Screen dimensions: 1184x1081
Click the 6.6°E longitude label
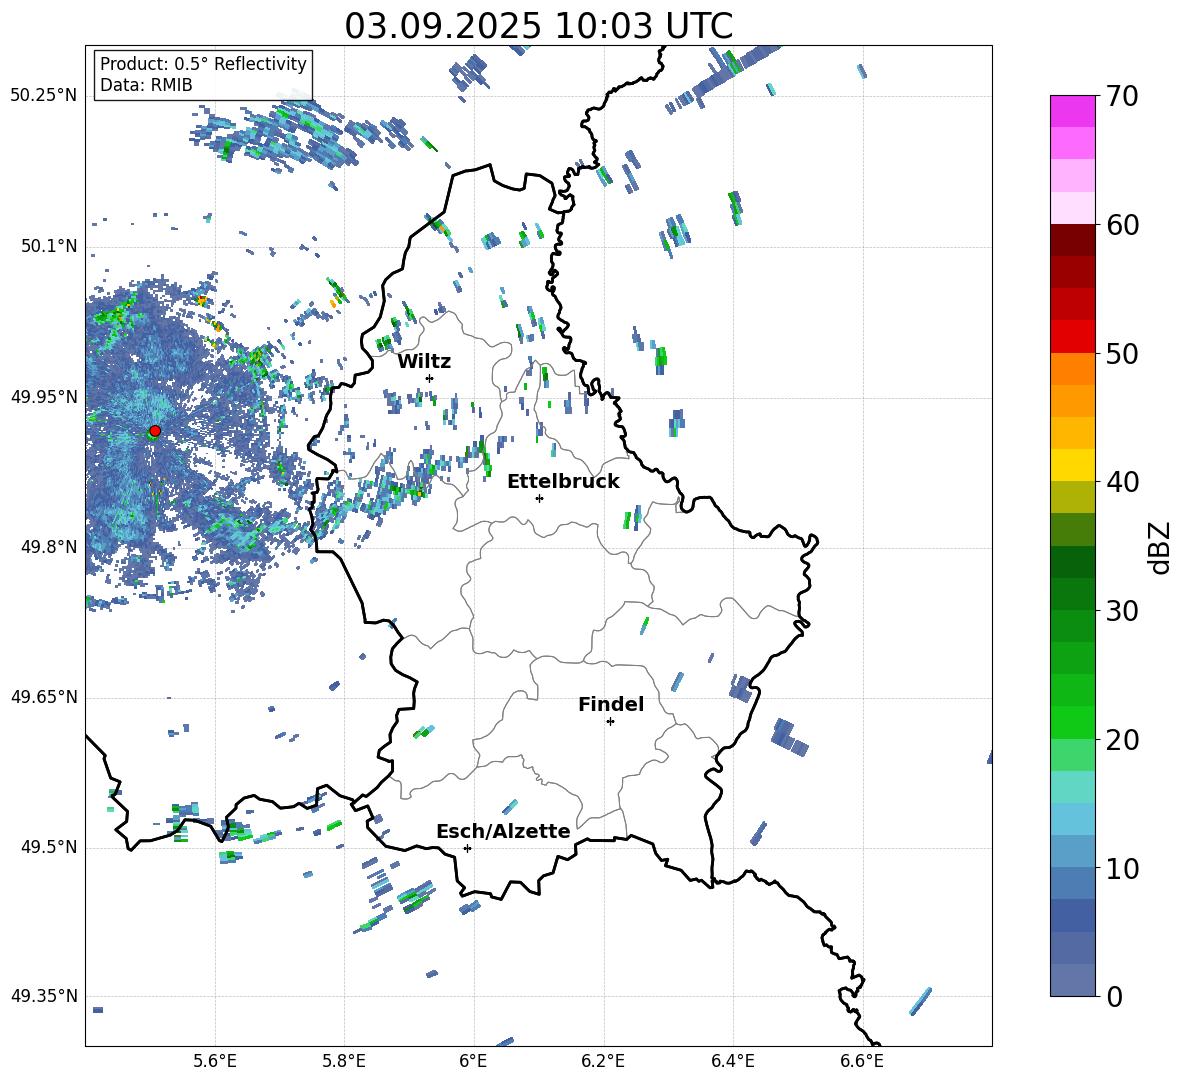point(862,1061)
